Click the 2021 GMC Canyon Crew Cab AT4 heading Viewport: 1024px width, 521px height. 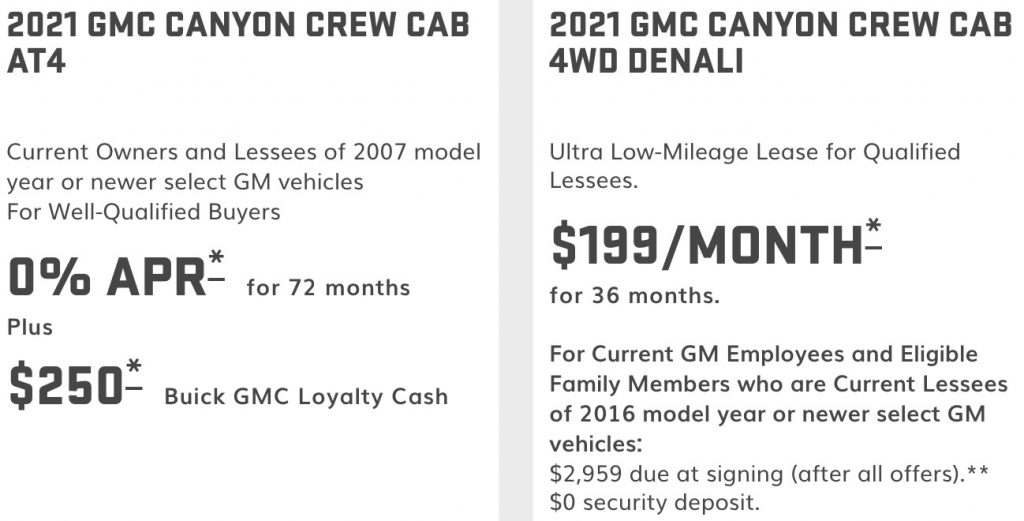(x=238, y=44)
